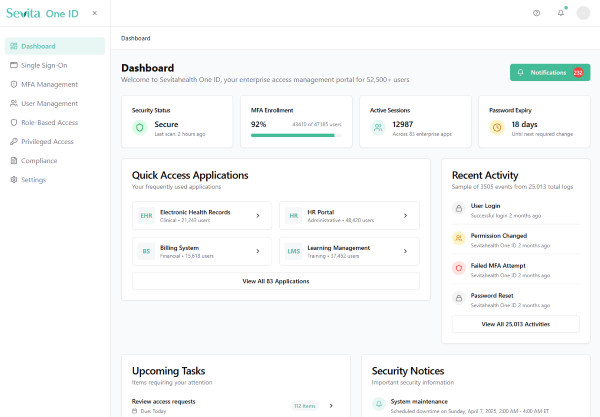
Task: Click View All 83 Applications button
Action: pyautogui.click(x=276, y=281)
